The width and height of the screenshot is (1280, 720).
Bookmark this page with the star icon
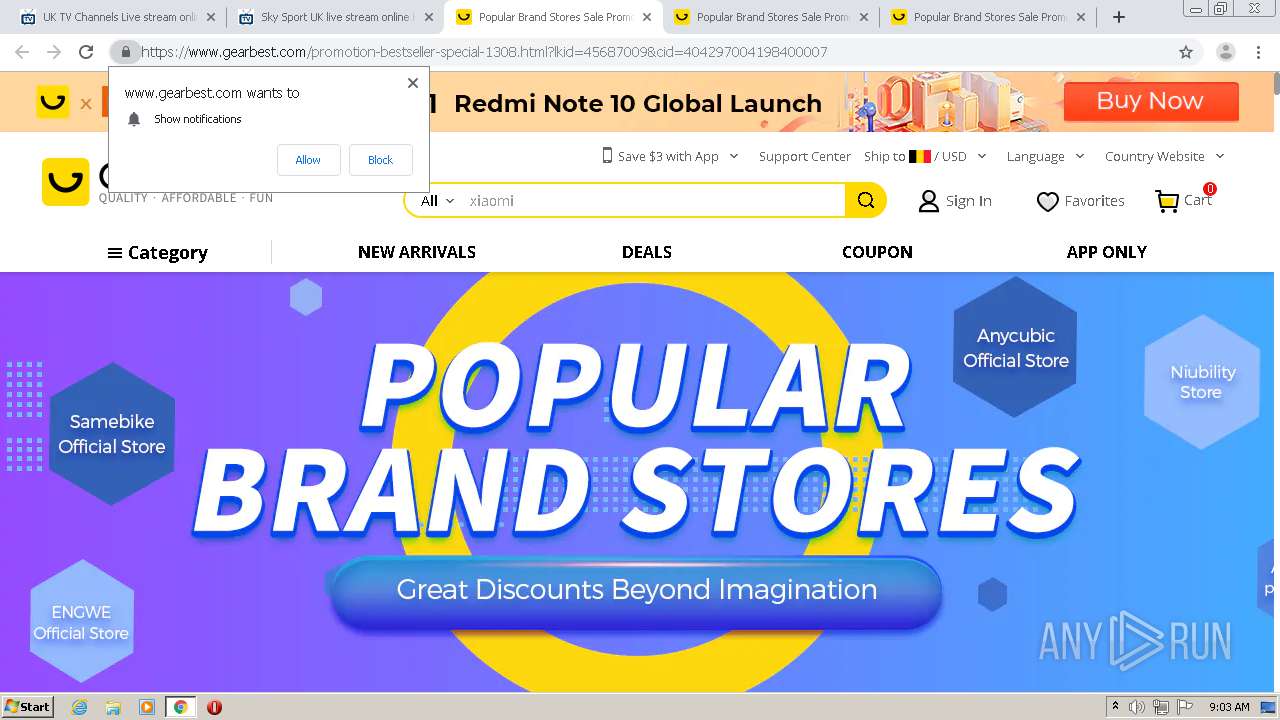pos(1186,52)
